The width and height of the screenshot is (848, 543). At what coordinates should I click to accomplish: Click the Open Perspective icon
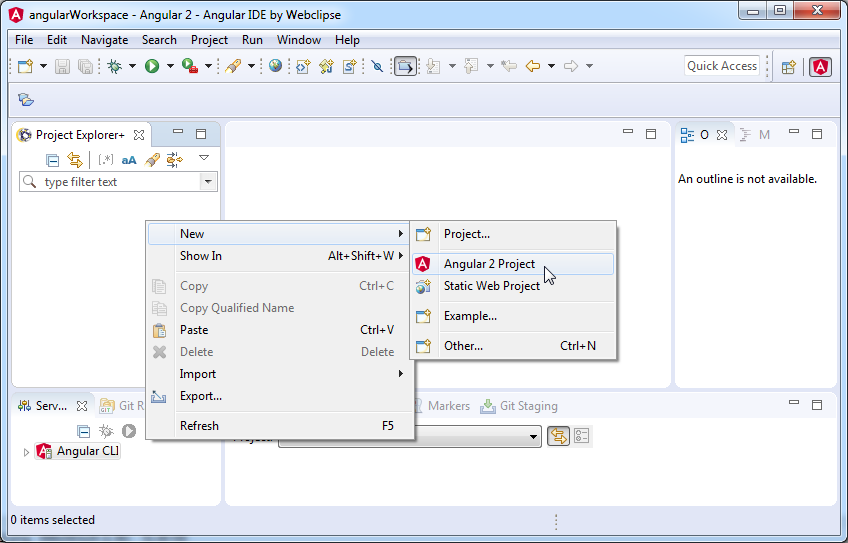(x=789, y=67)
